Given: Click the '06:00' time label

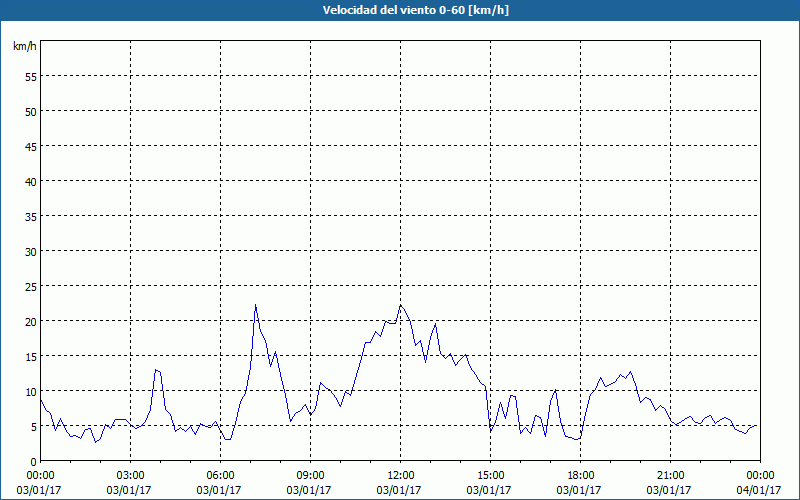Looking at the screenshot, I should point(220,476).
